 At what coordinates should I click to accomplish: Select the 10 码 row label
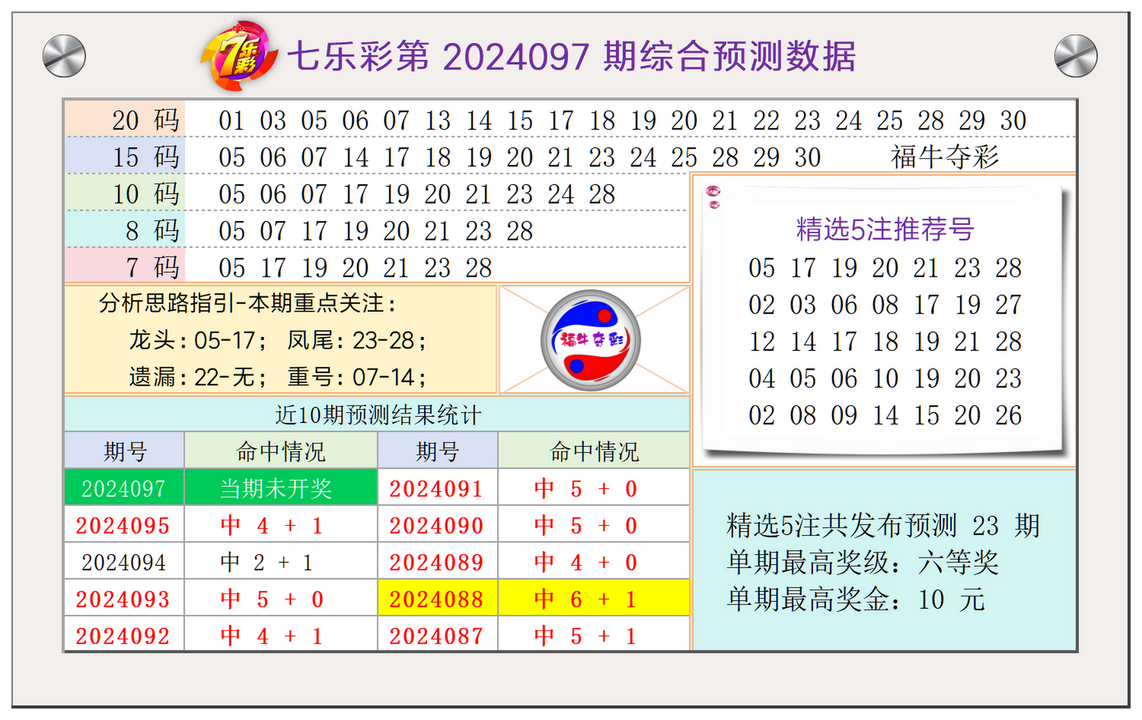click(125, 194)
